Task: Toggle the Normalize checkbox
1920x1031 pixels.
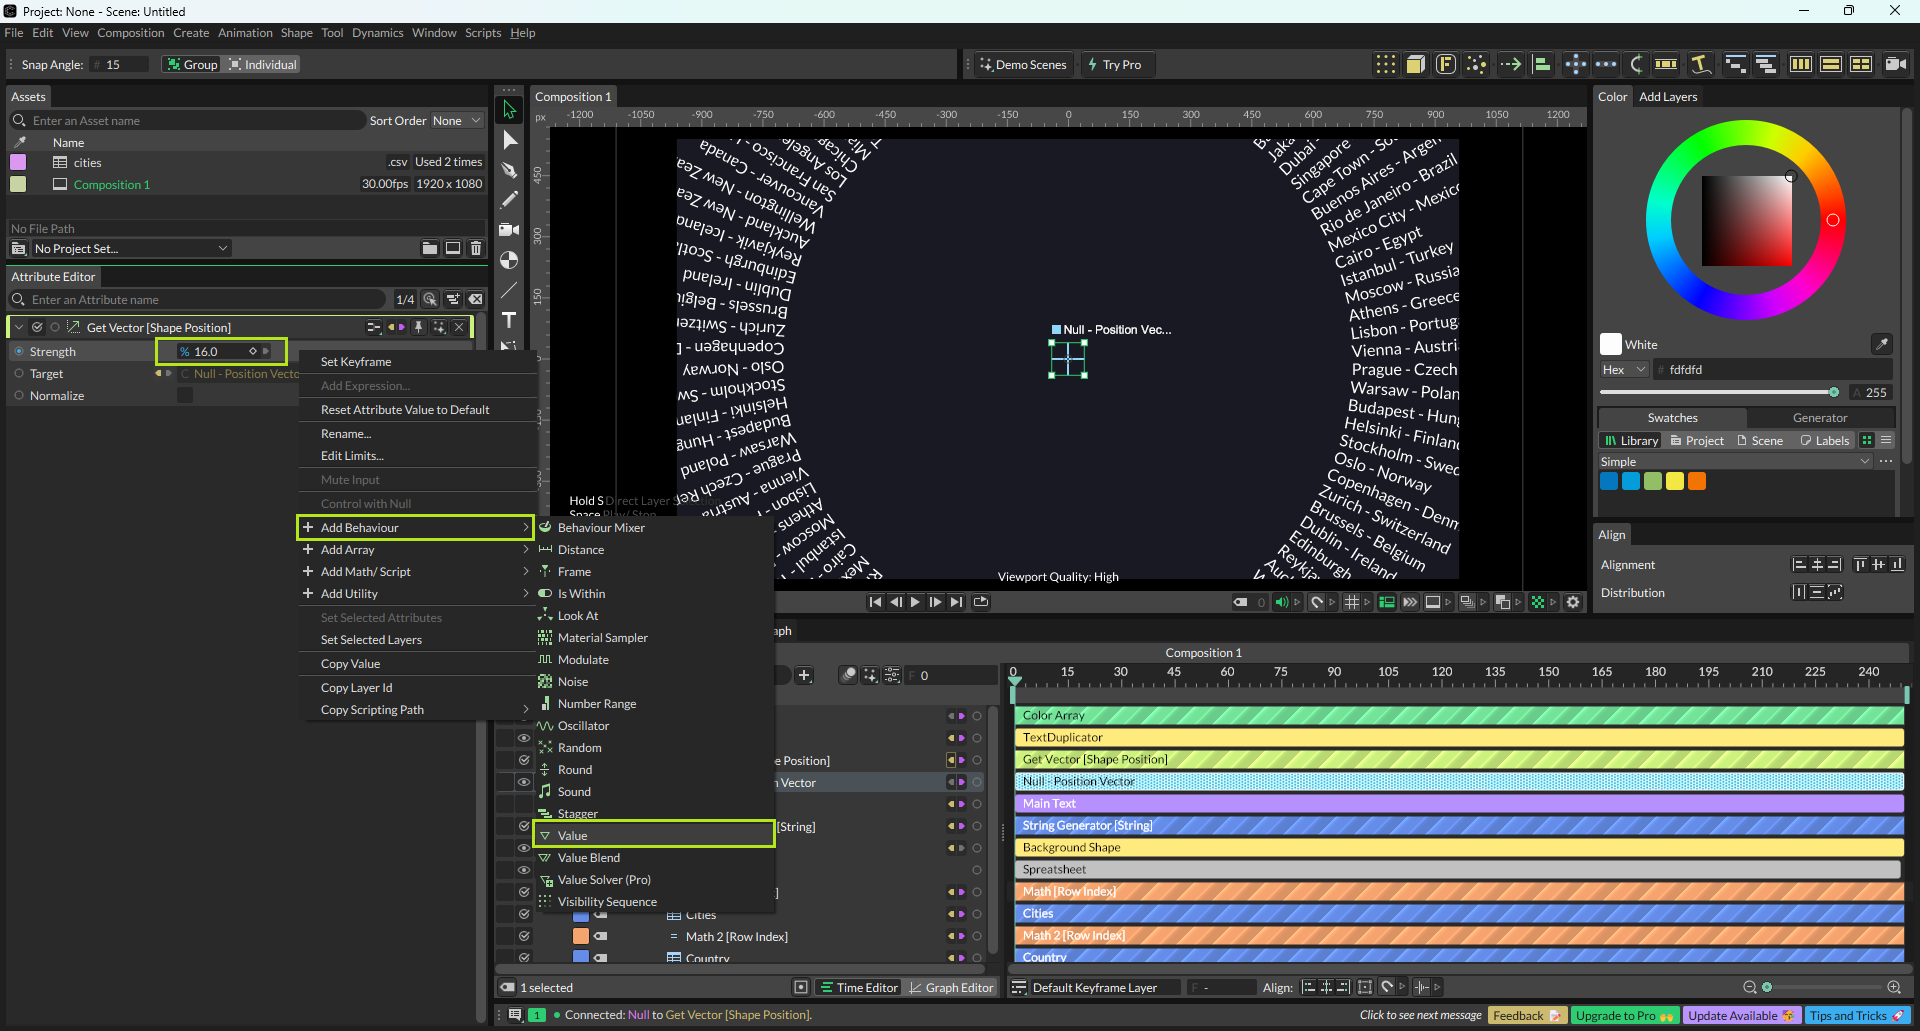Action: [x=185, y=396]
